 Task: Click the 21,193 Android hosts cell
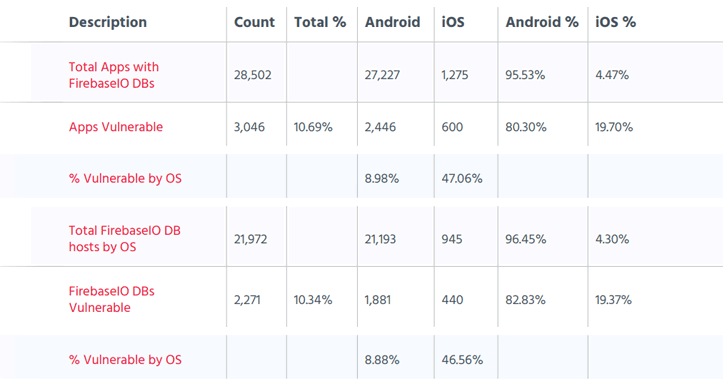pyautogui.click(x=380, y=239)
